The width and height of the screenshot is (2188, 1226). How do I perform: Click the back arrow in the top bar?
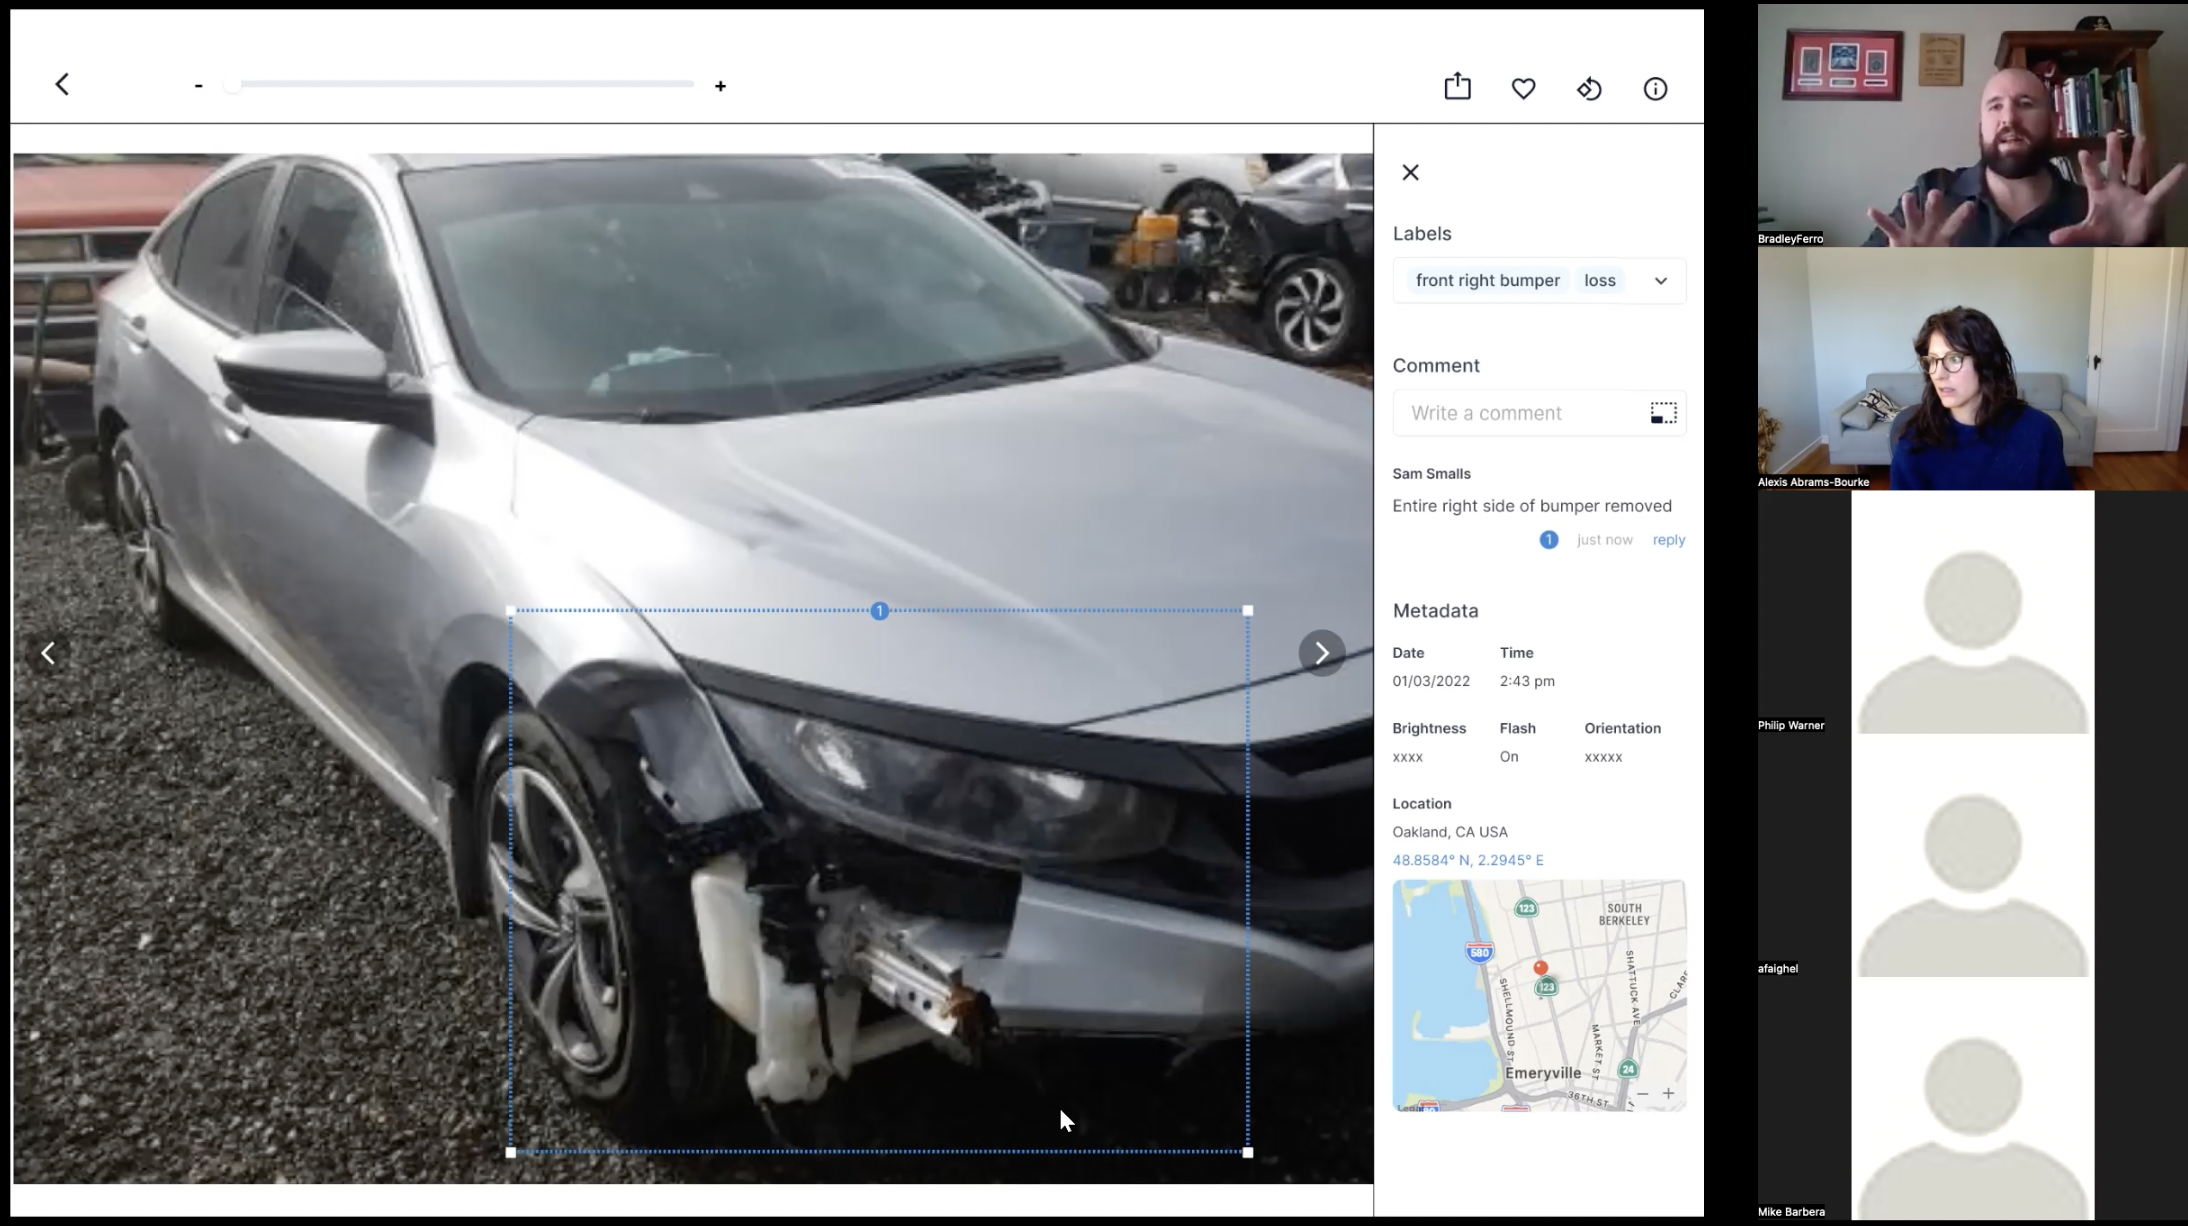pos(62,84)
